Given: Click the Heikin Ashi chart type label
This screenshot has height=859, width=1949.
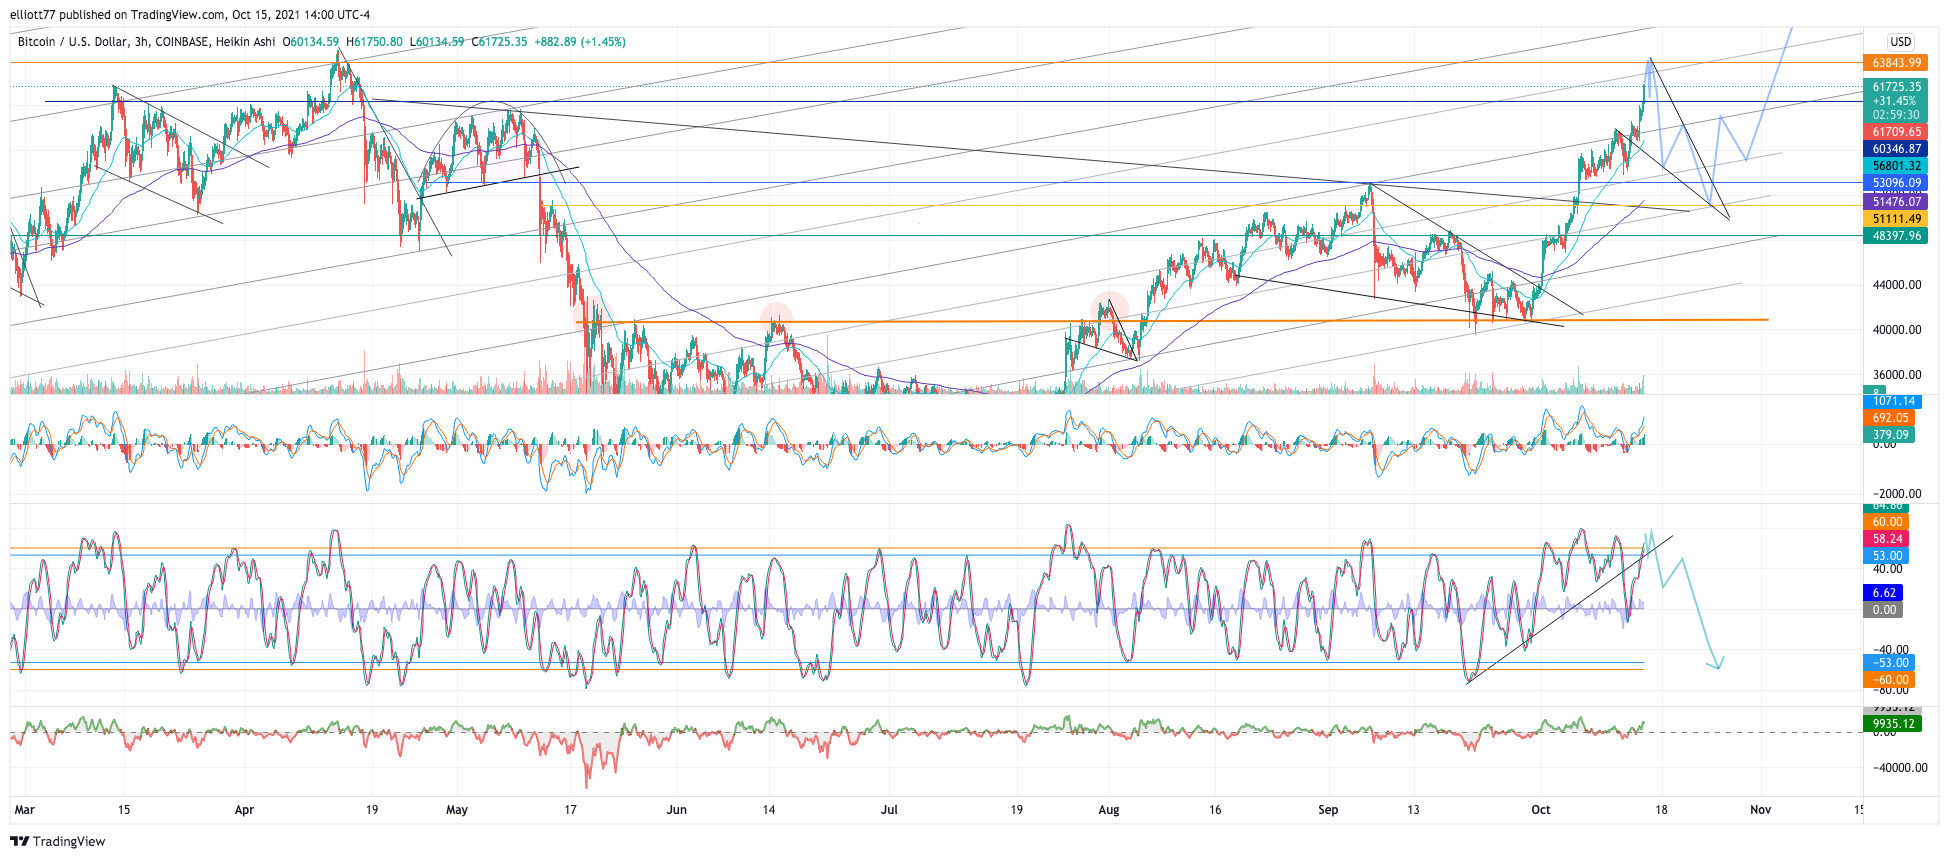Looking at the screenshot, I should (245, 42).
